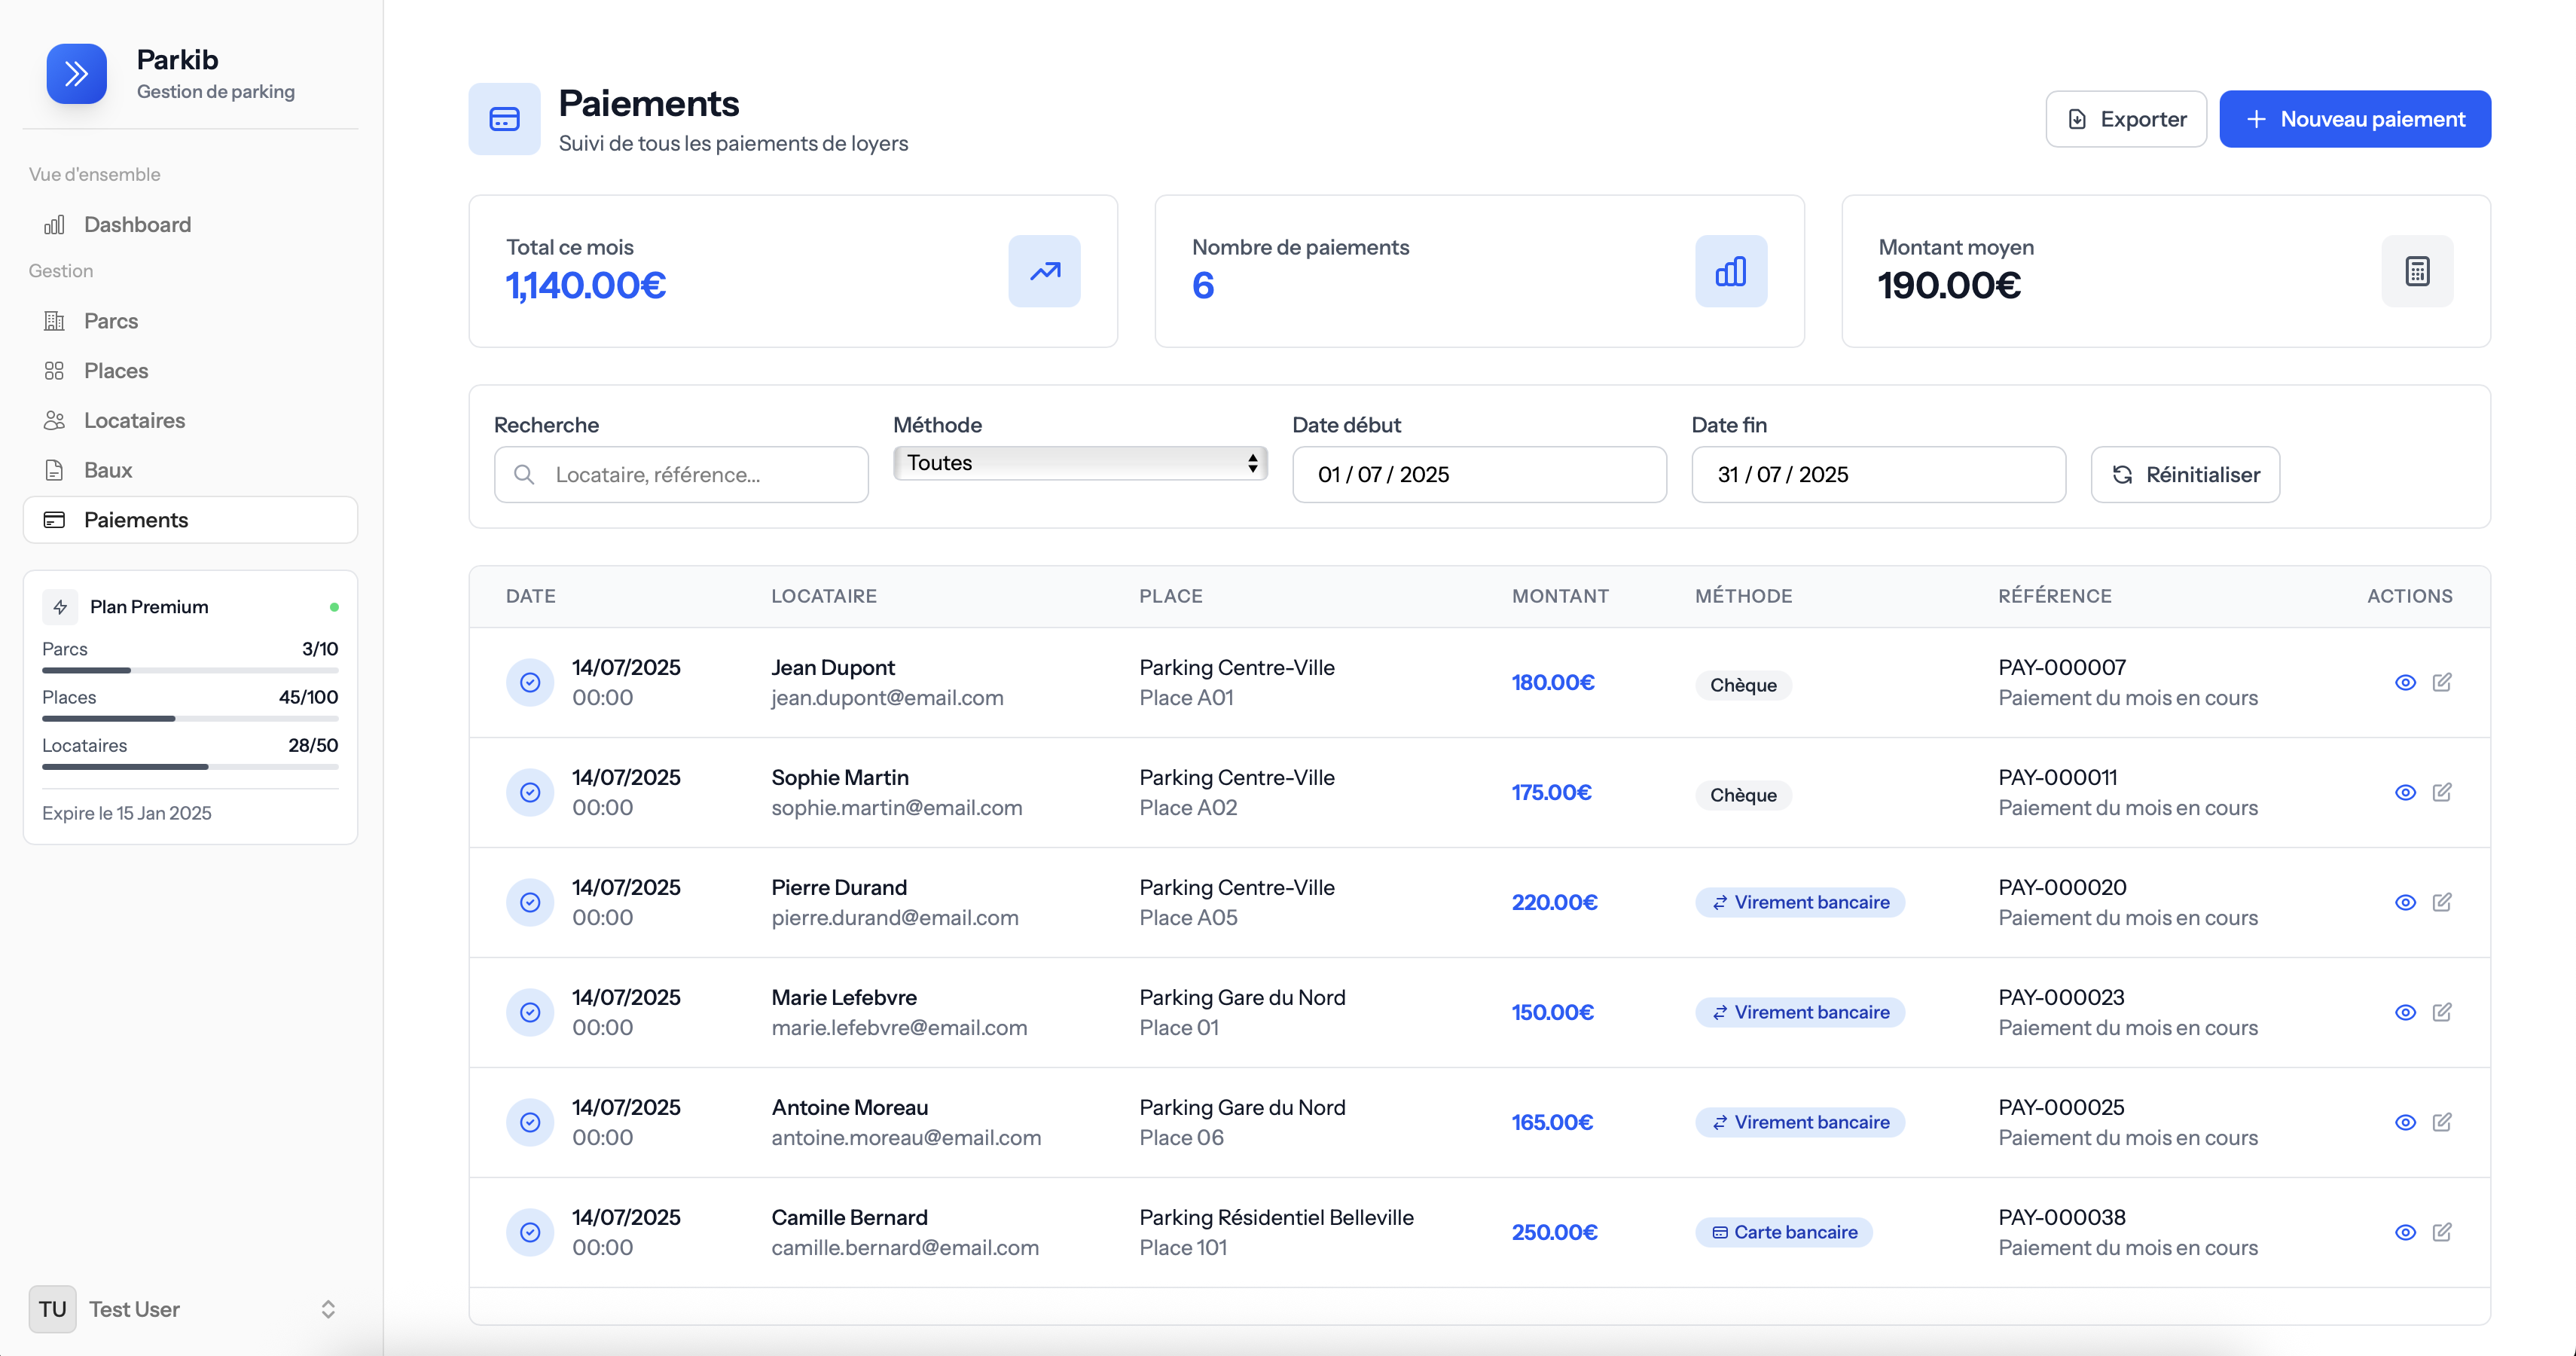Click the Plan Premium lightning icon
Screen dimensions: 2576x1356
coord(60,606)
